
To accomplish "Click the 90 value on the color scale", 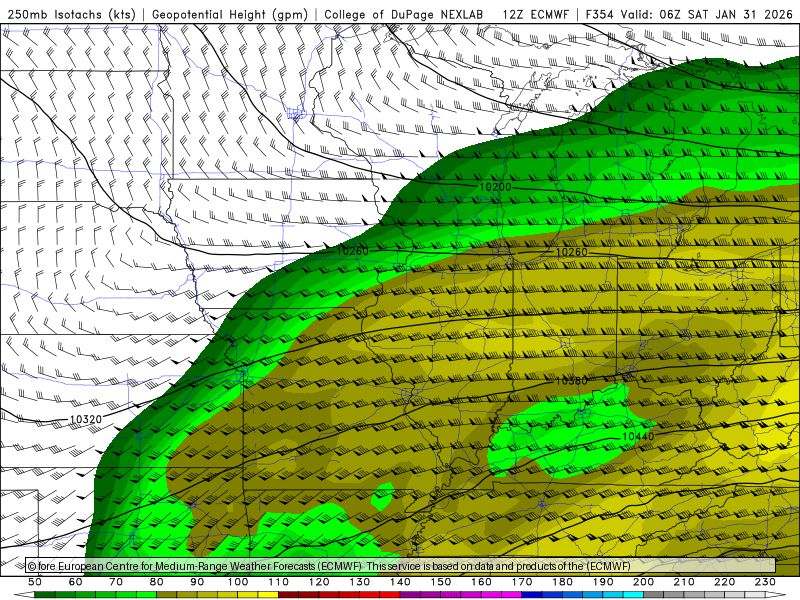I will [x=197, y=582].
